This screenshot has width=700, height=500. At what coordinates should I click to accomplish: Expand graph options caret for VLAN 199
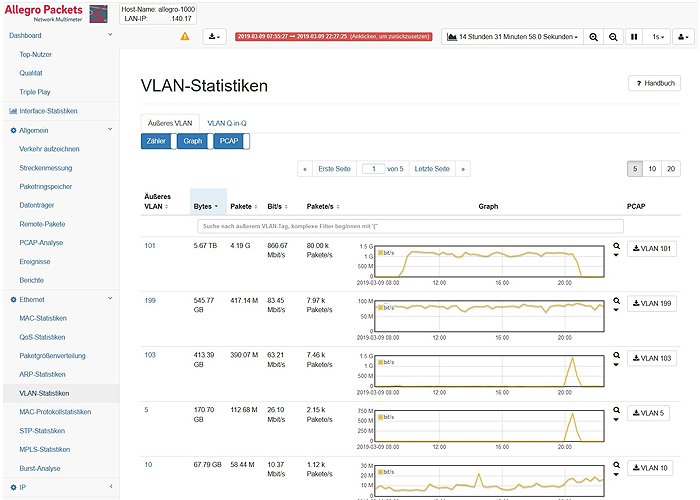pyautogui.click(x=616, y=310)
